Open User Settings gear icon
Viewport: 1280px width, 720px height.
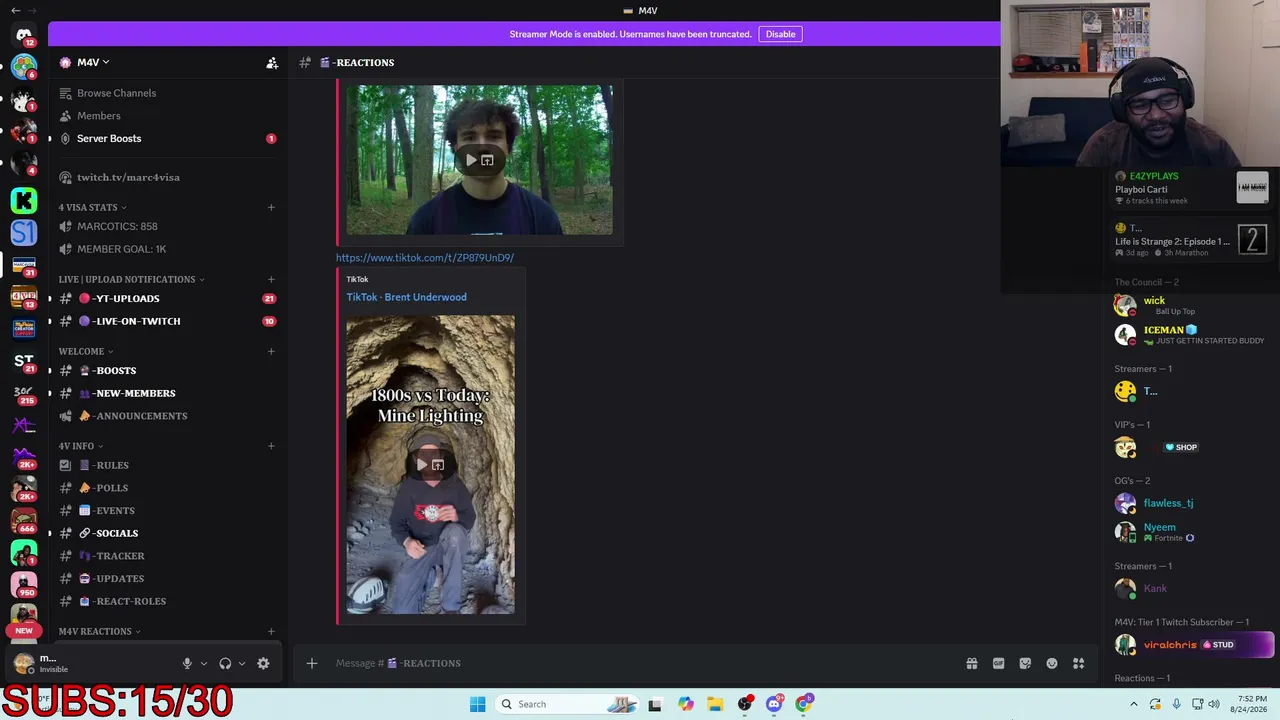click(x=263, y=663)
